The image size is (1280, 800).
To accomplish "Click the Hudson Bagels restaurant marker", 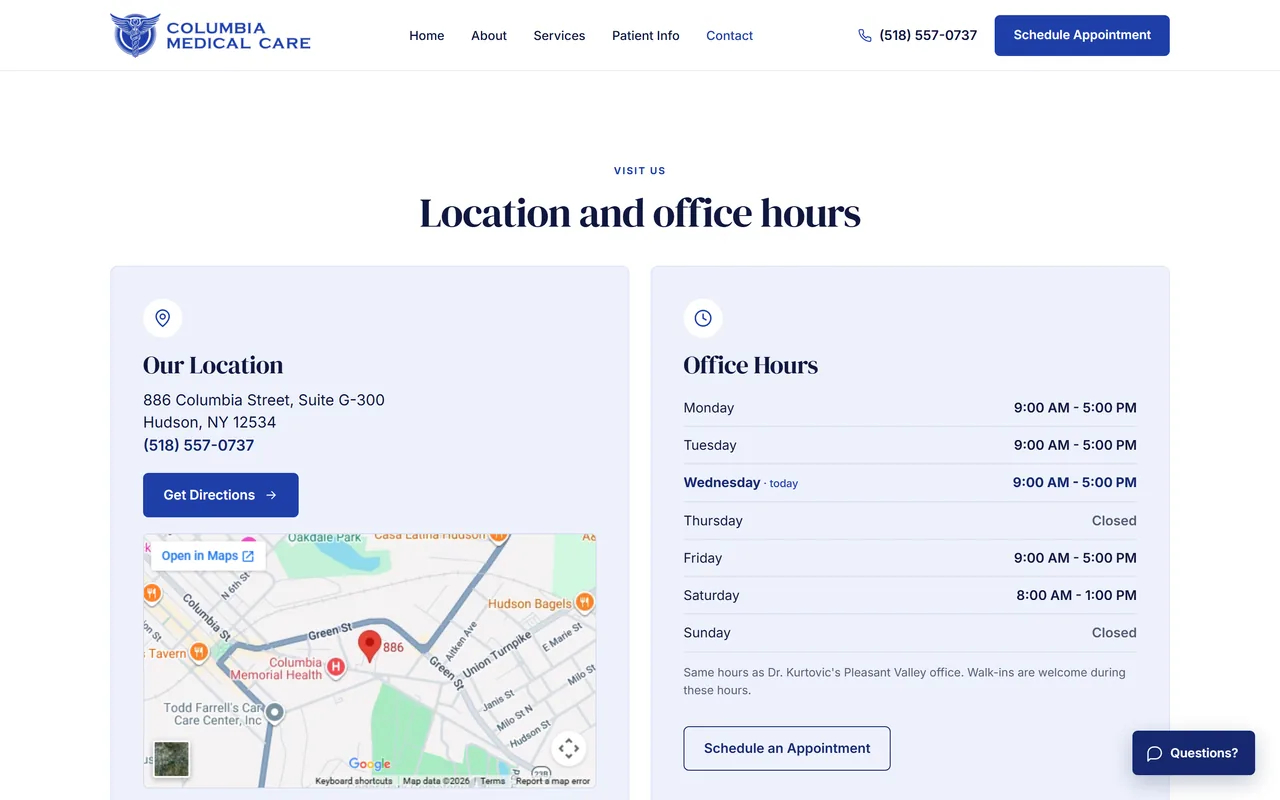I will (585, 602).
